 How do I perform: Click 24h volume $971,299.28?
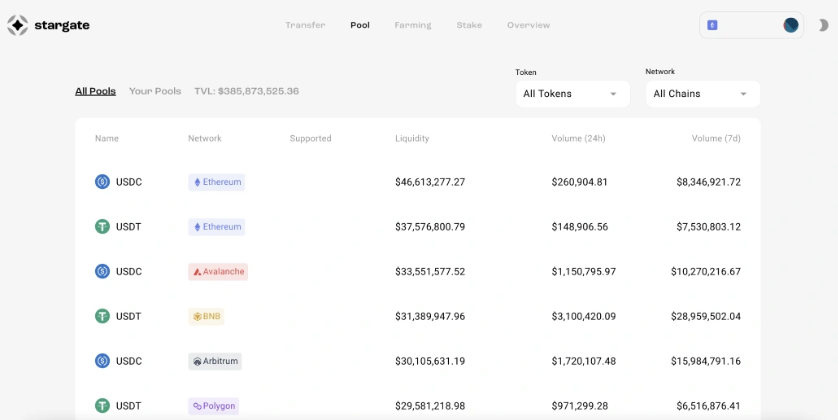580,407
